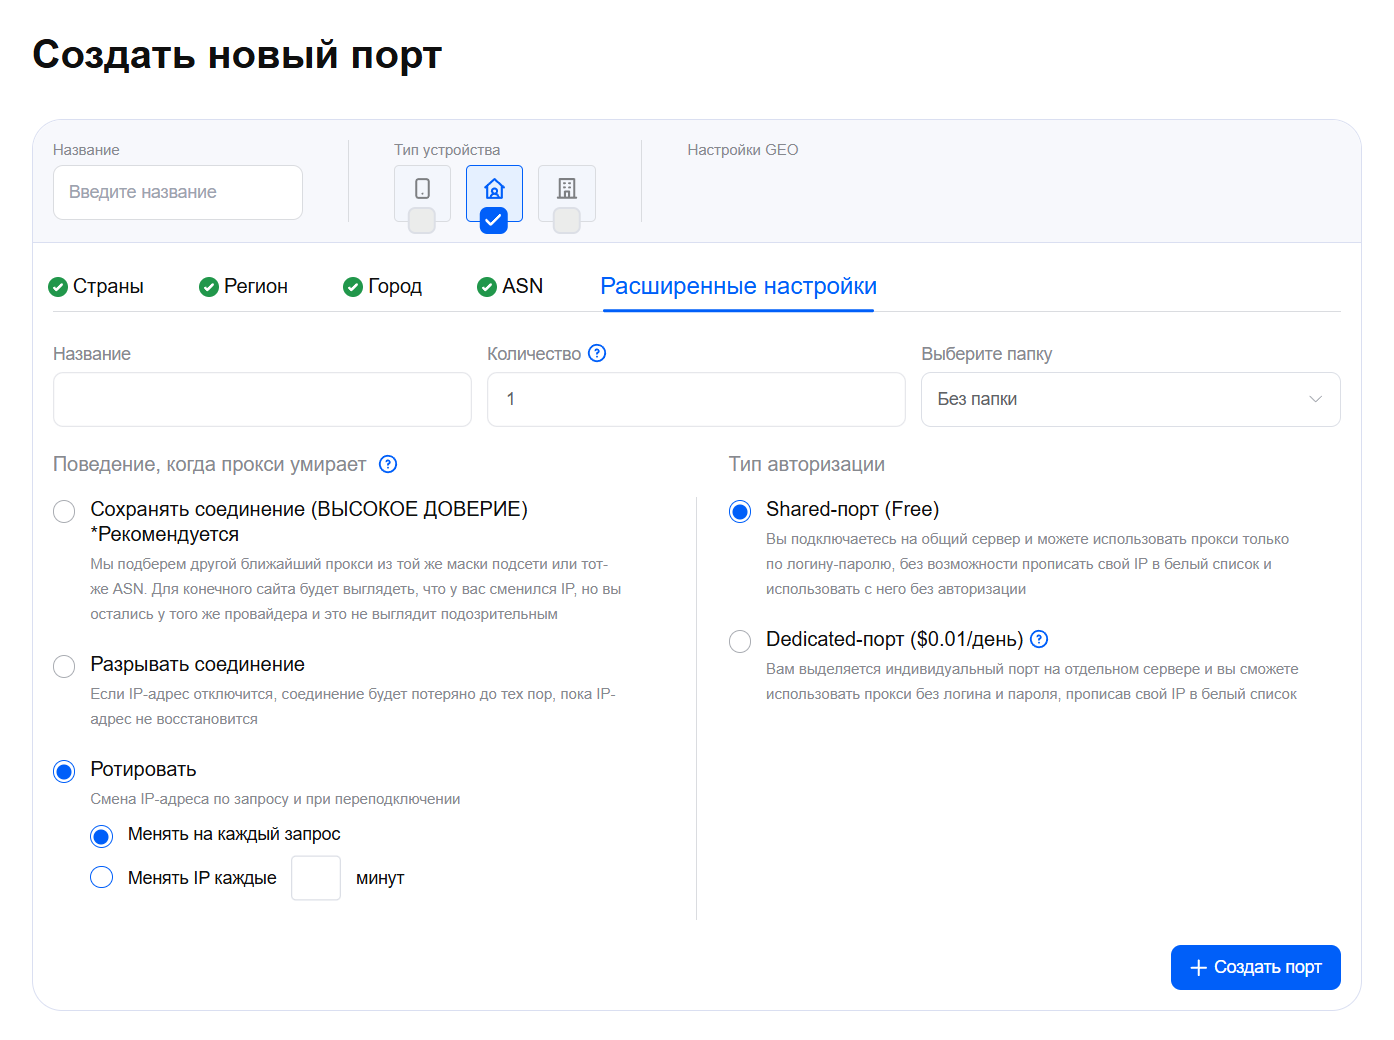Screen dimensions: 1394x1040
Task: Select the residential house device type icon
Action: (494, 189)
